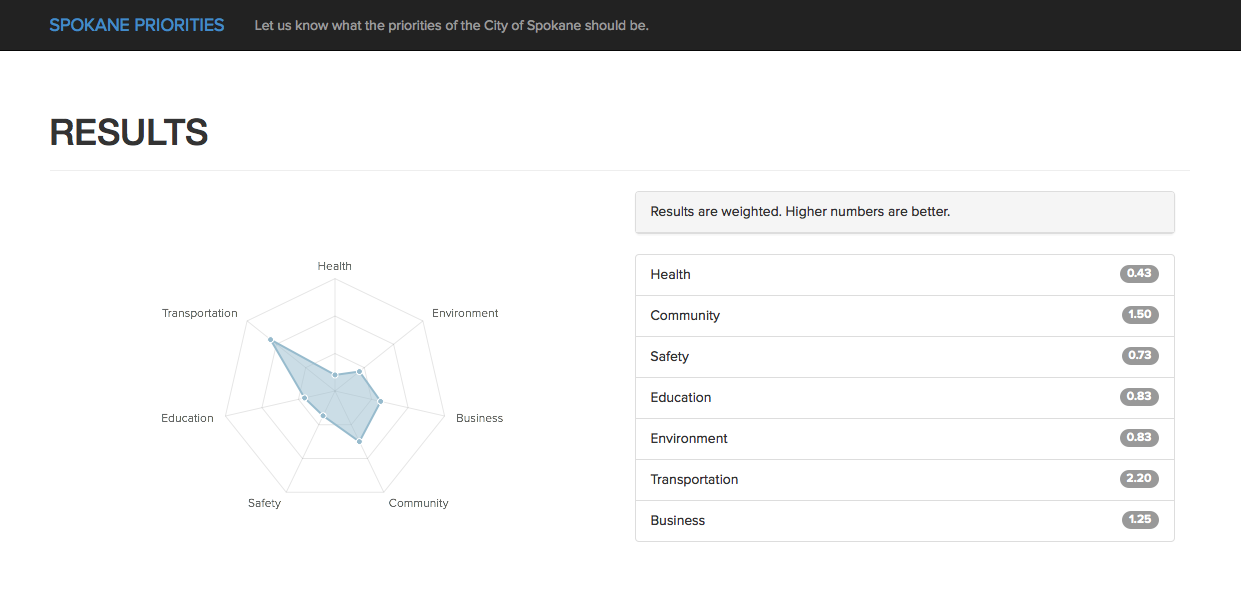Viewport: 1241px width, 603px height.
Task: Click the Environment axis label on chart
Action: [465, 313]
